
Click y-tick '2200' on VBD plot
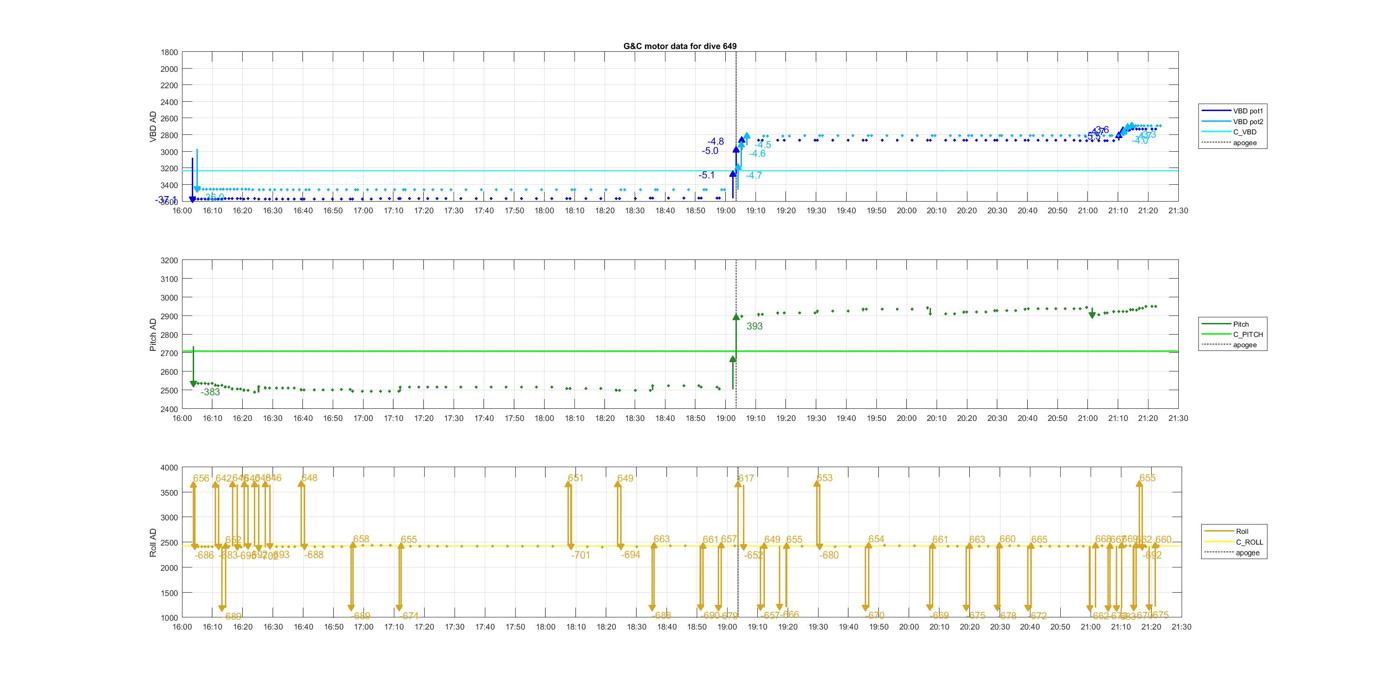click(168, 85)
